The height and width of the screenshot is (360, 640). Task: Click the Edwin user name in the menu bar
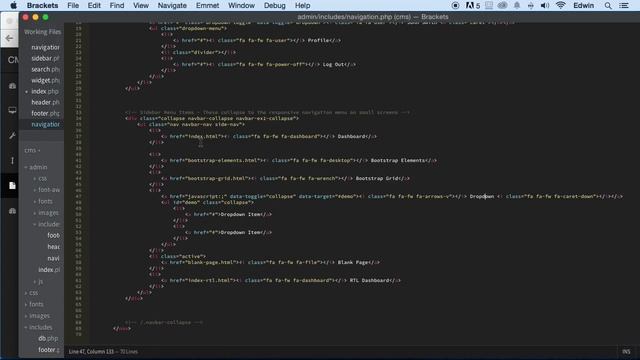pos(583,5)
